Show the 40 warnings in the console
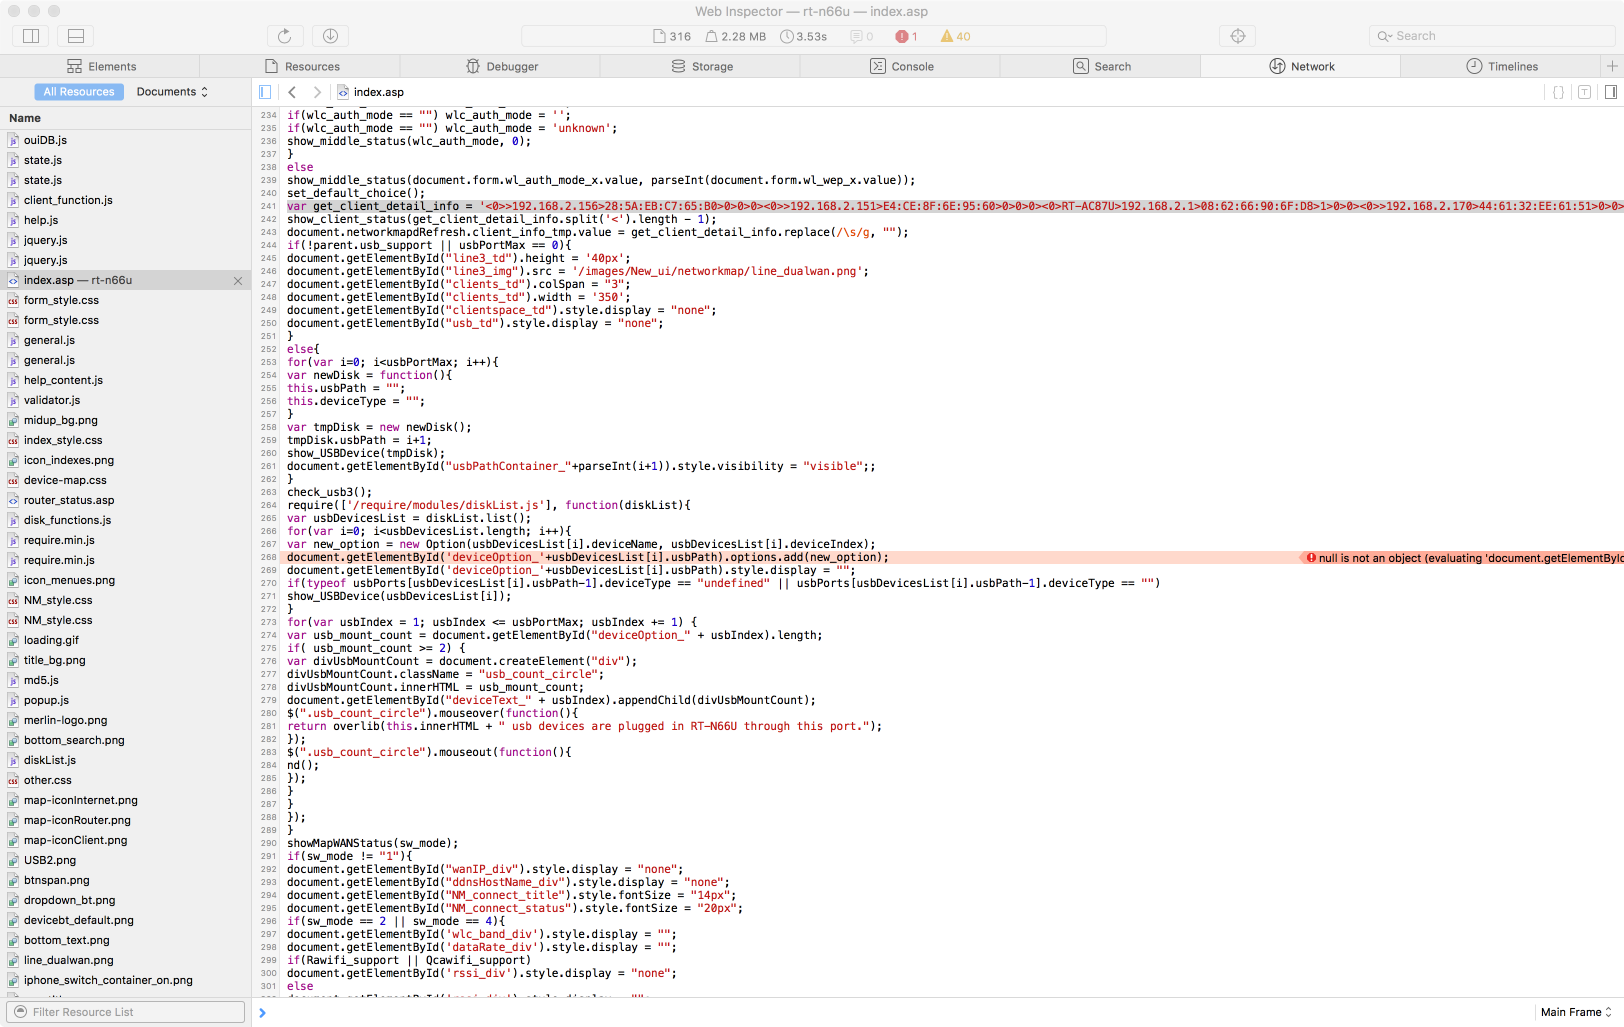 click(956, 36)
